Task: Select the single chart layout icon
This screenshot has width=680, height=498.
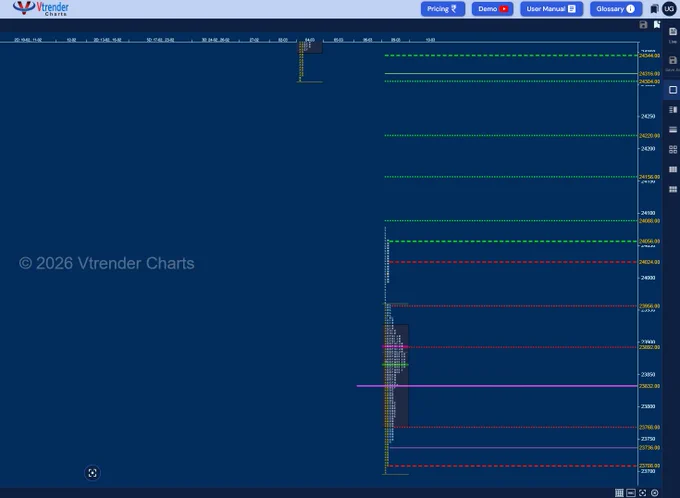Action: (673, 90)
